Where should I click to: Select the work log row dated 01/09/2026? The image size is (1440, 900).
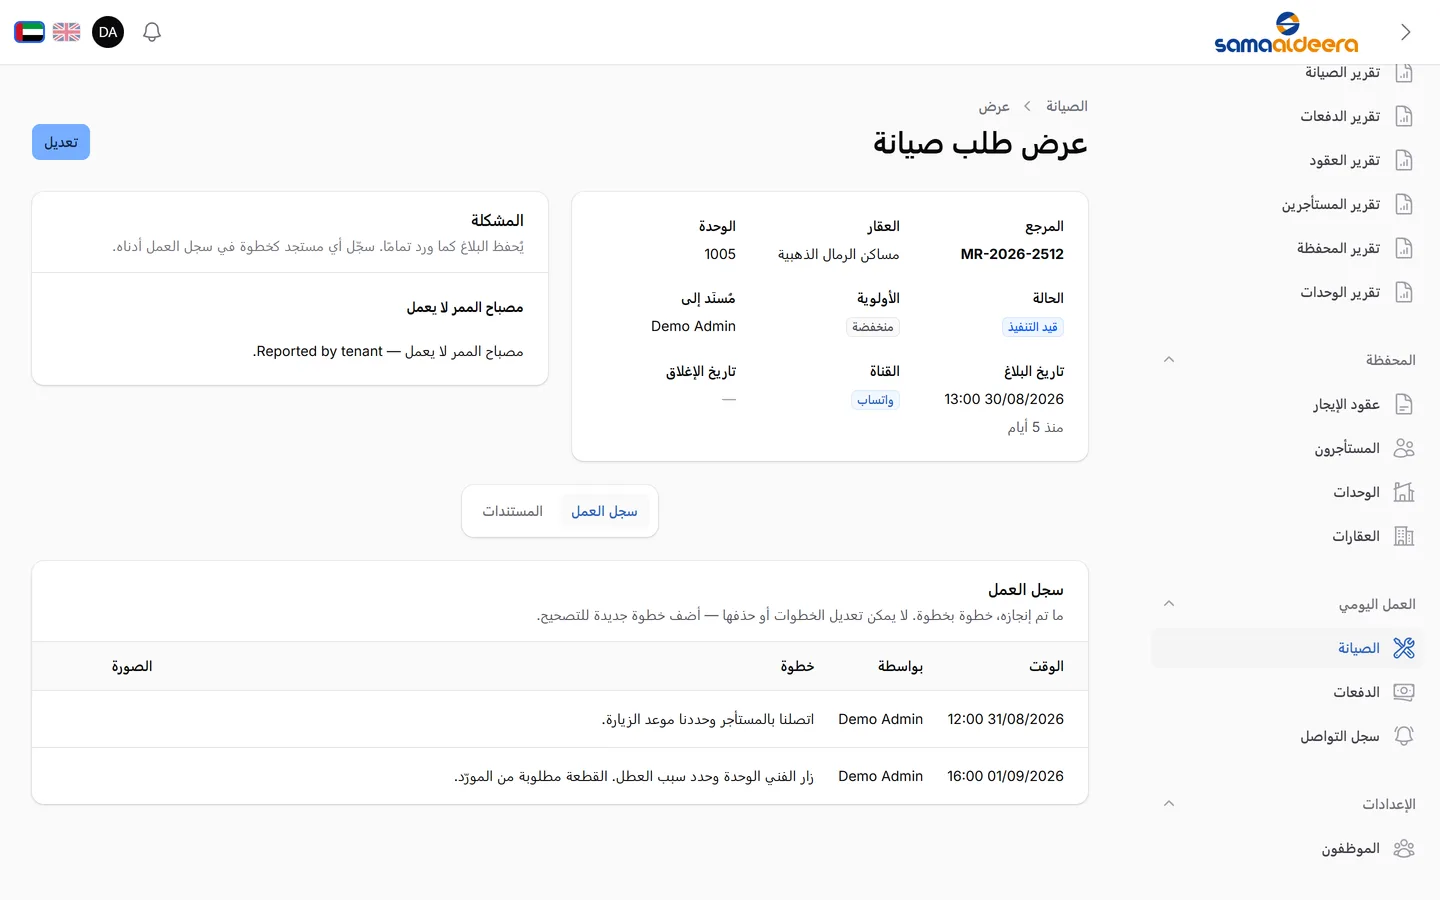(560, 776)
